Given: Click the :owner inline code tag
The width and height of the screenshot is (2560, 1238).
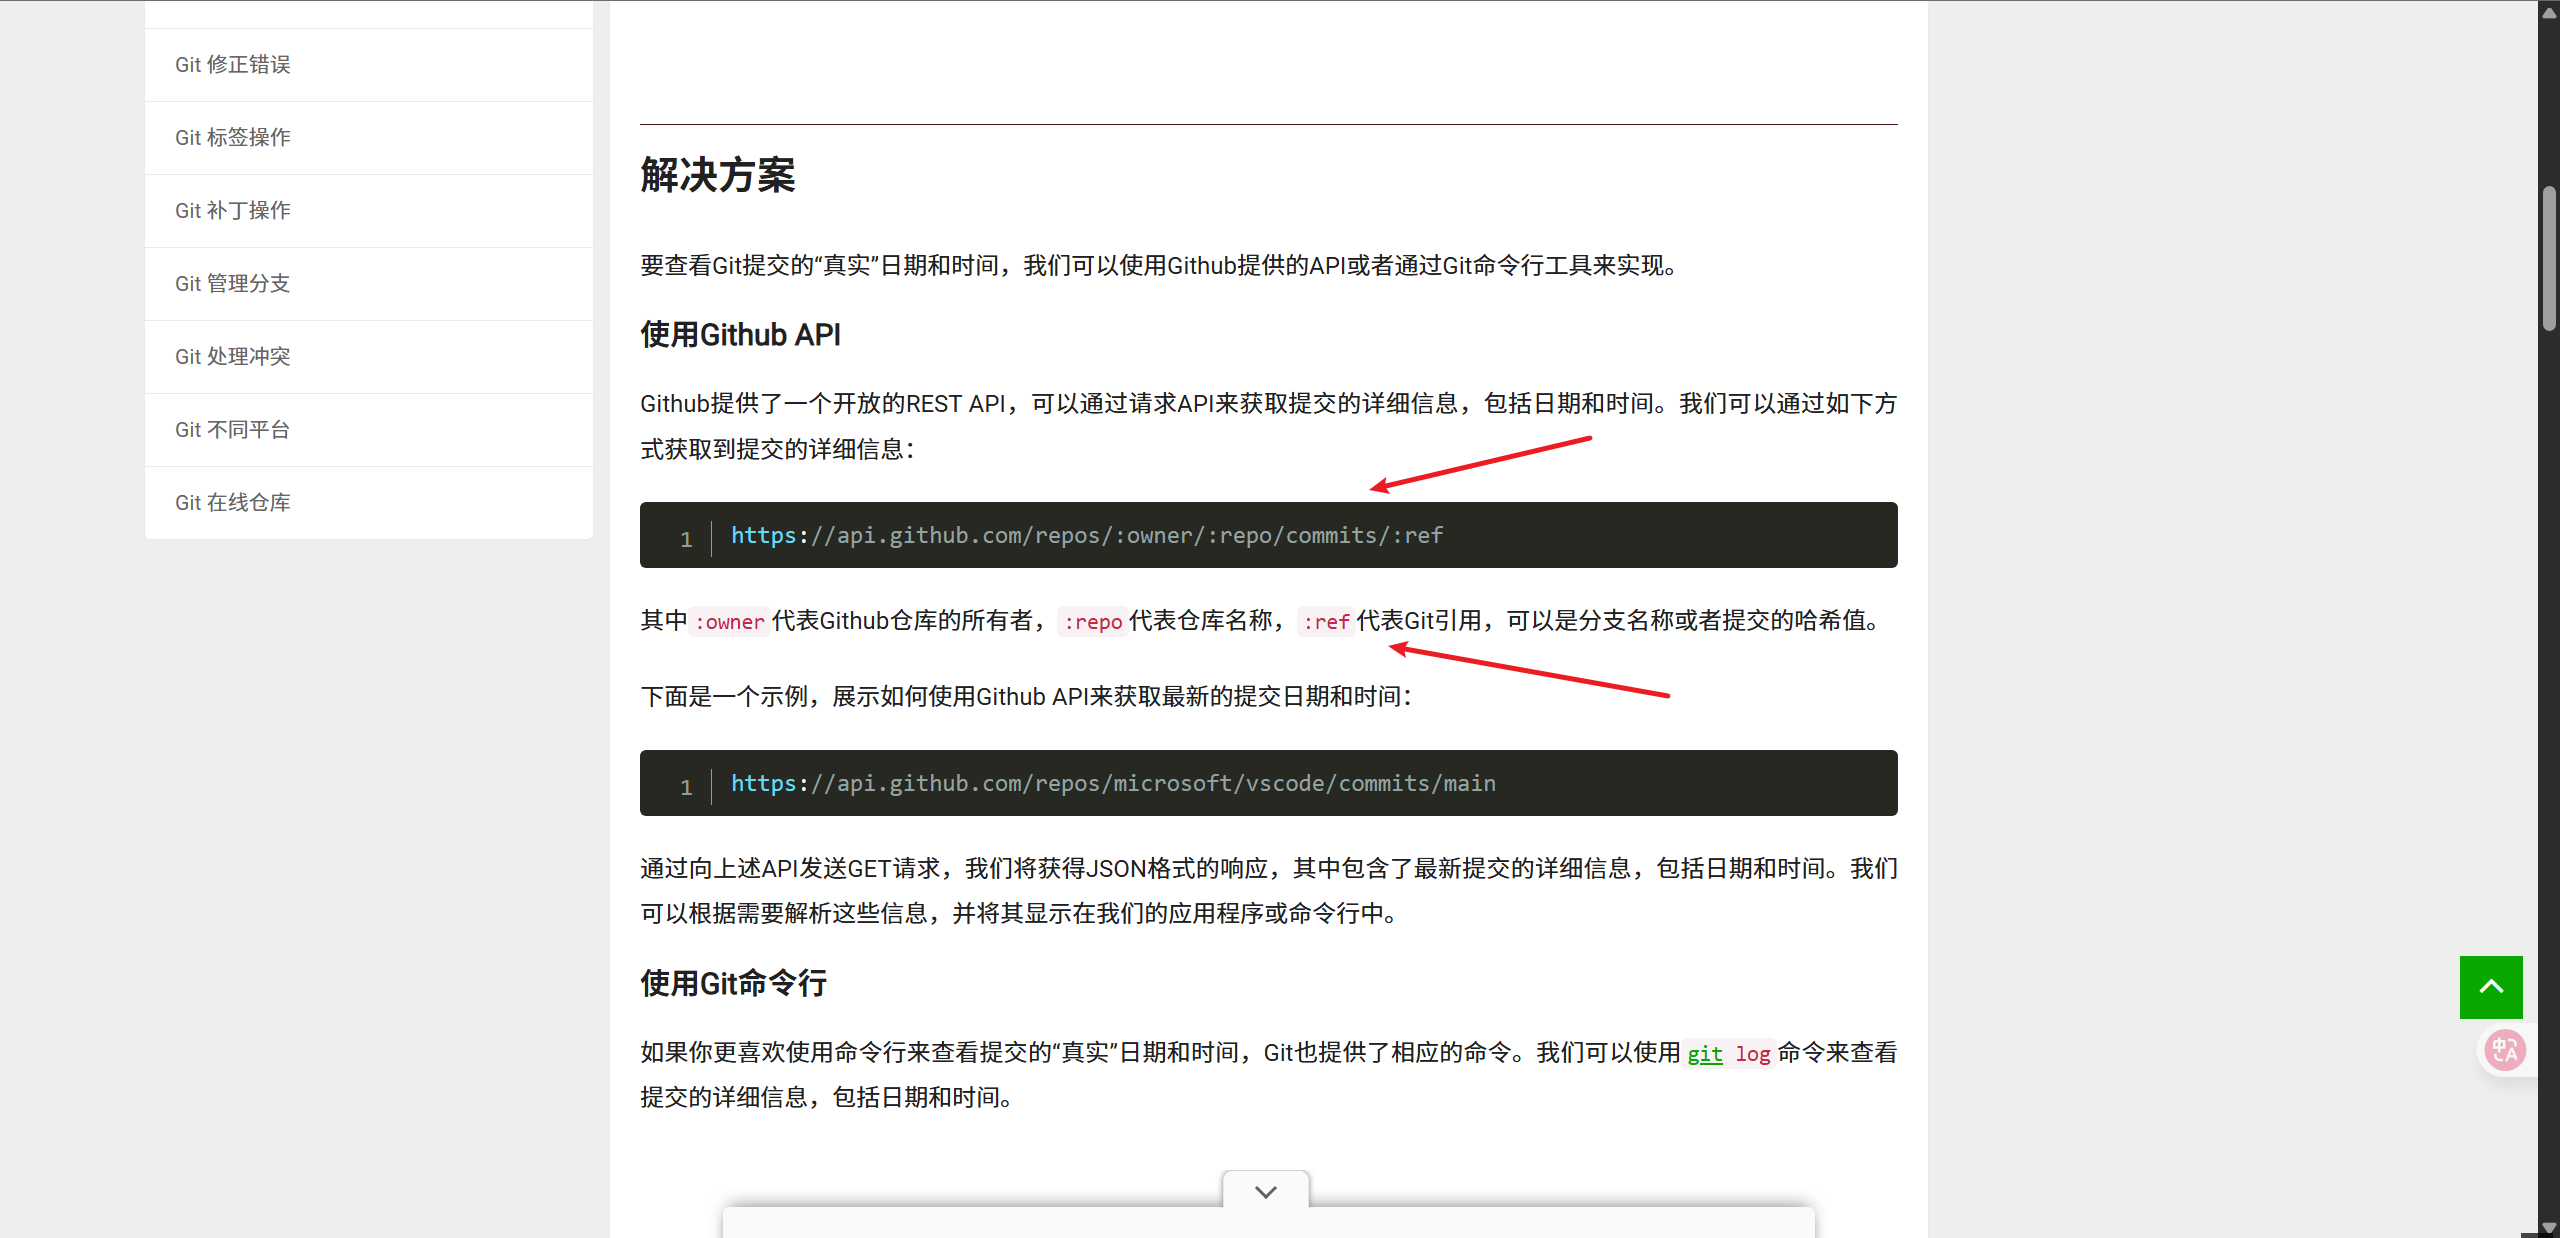Looking at the screenshot, I should [x=730, y=622].
